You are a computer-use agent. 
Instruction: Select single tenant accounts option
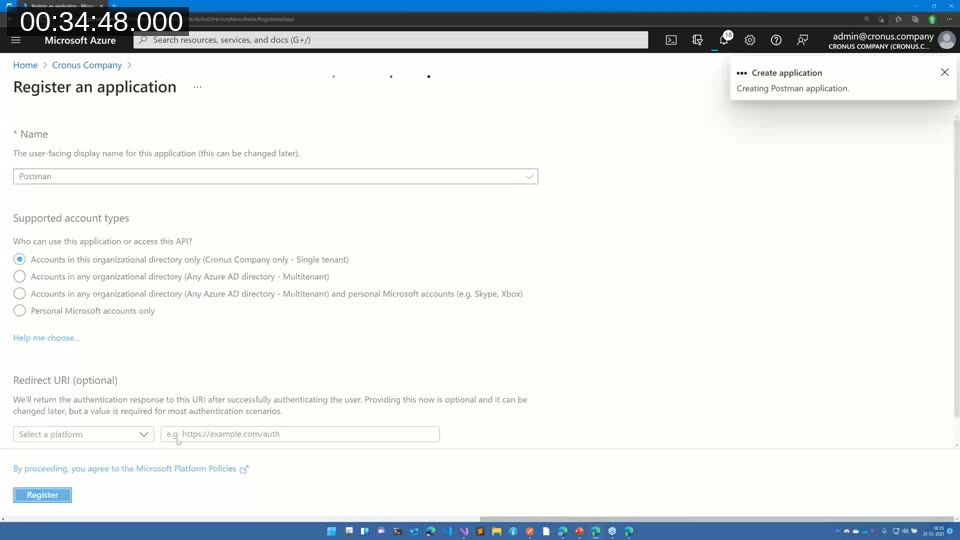coord(20,260)
